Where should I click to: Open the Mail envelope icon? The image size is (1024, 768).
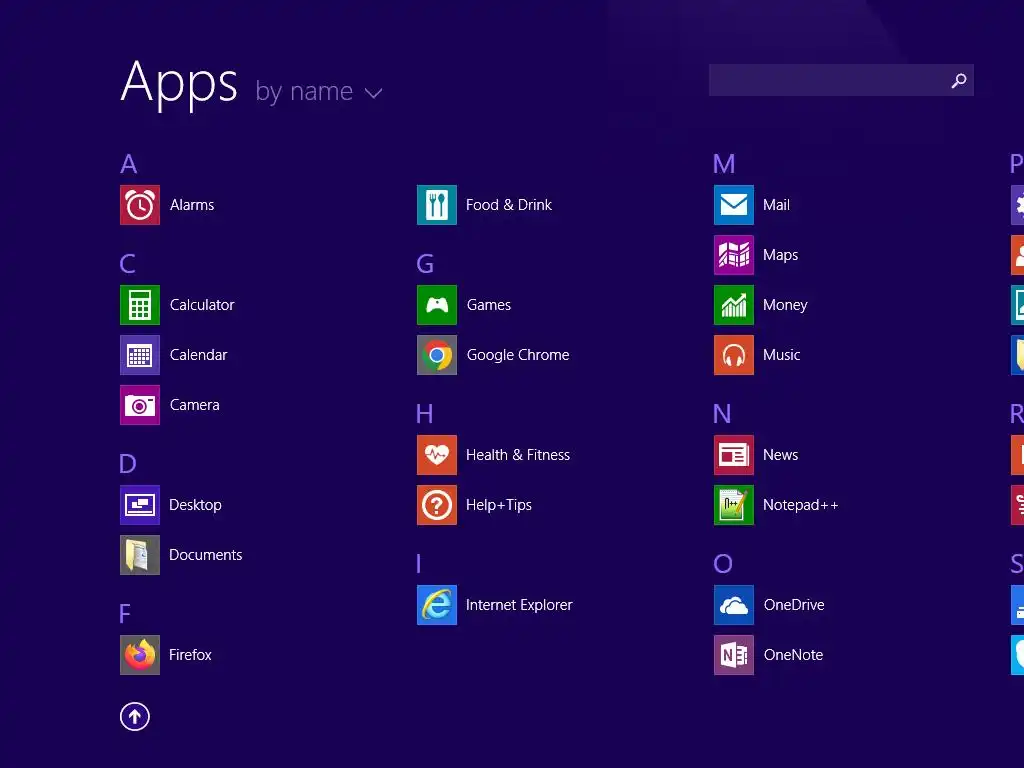click(734, 205)
